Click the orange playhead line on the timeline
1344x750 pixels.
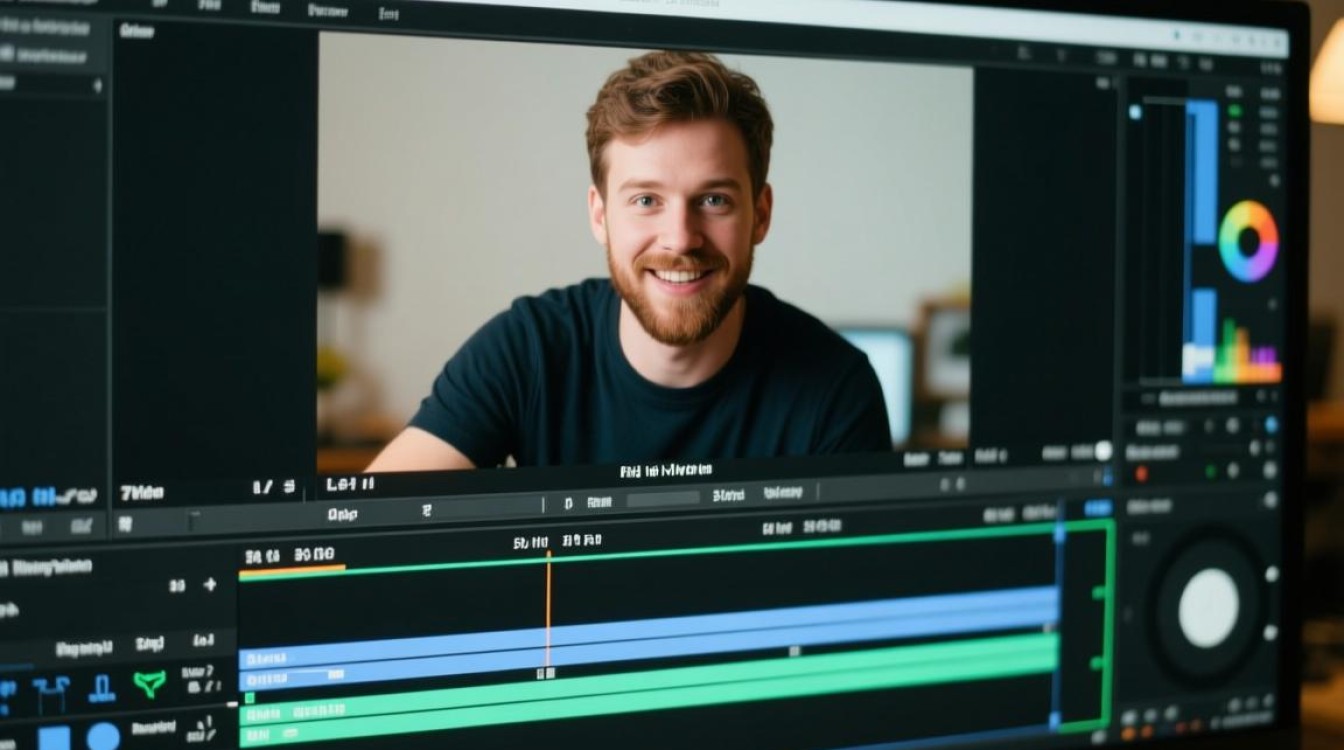pos(548,608)
